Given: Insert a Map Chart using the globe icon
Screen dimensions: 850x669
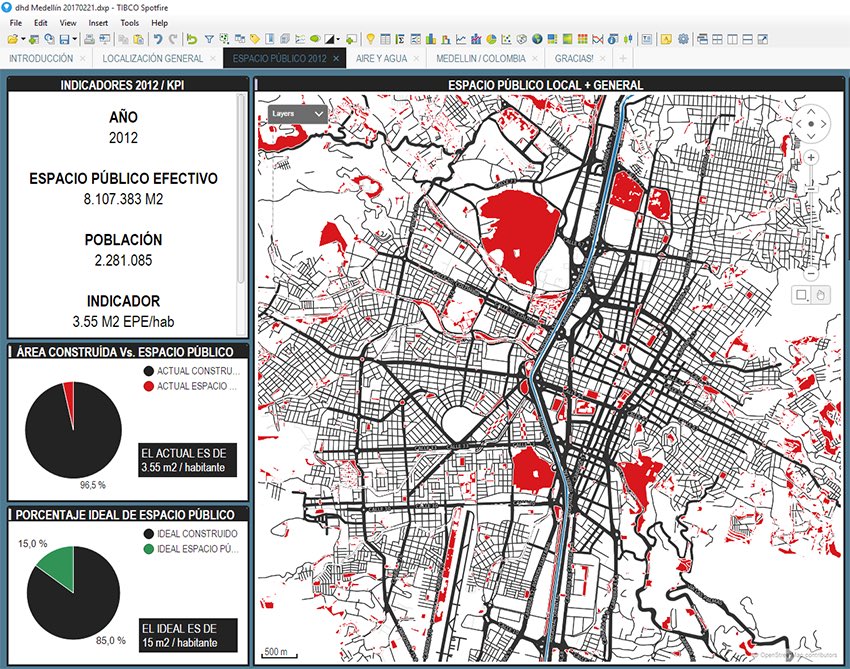Looking at the screenshot, I should pyautogui.click(x=537, y=39).
